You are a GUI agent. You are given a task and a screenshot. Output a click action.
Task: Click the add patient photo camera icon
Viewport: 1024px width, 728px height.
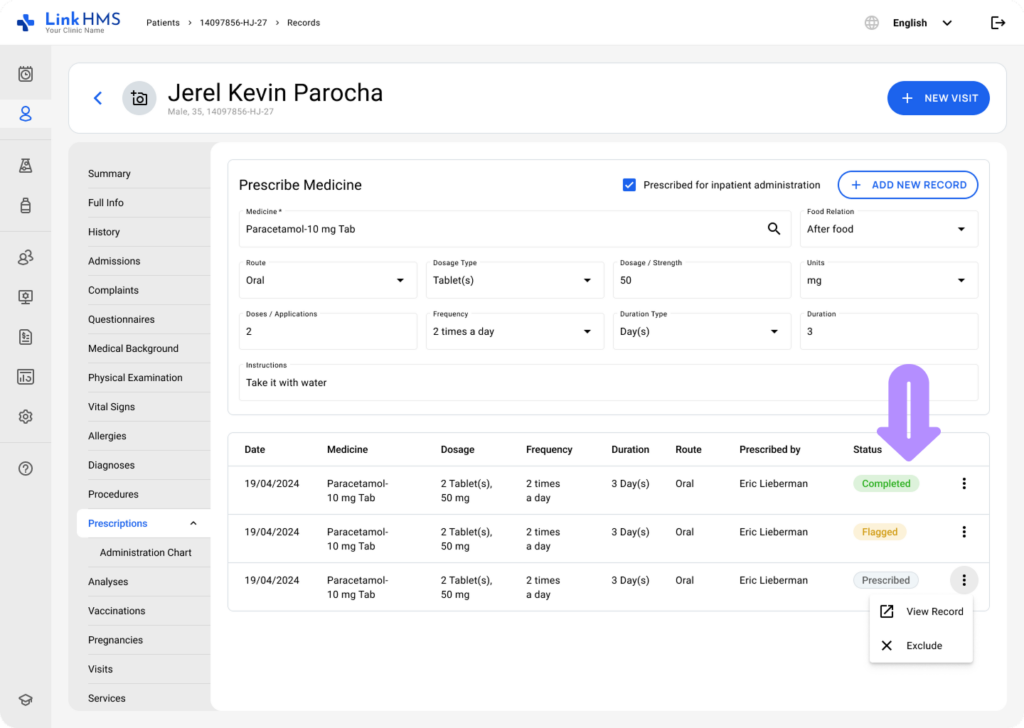tap(139, 98)
